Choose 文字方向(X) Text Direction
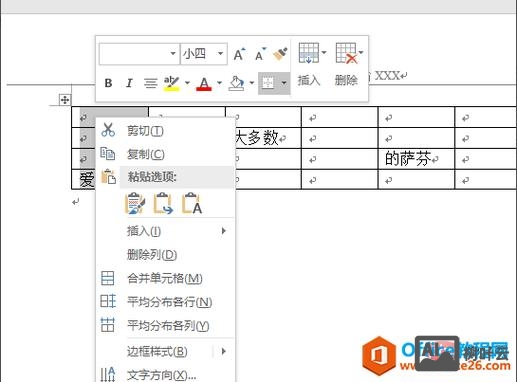This screenshot has width=517, height=382. click(x=165, y=375)
